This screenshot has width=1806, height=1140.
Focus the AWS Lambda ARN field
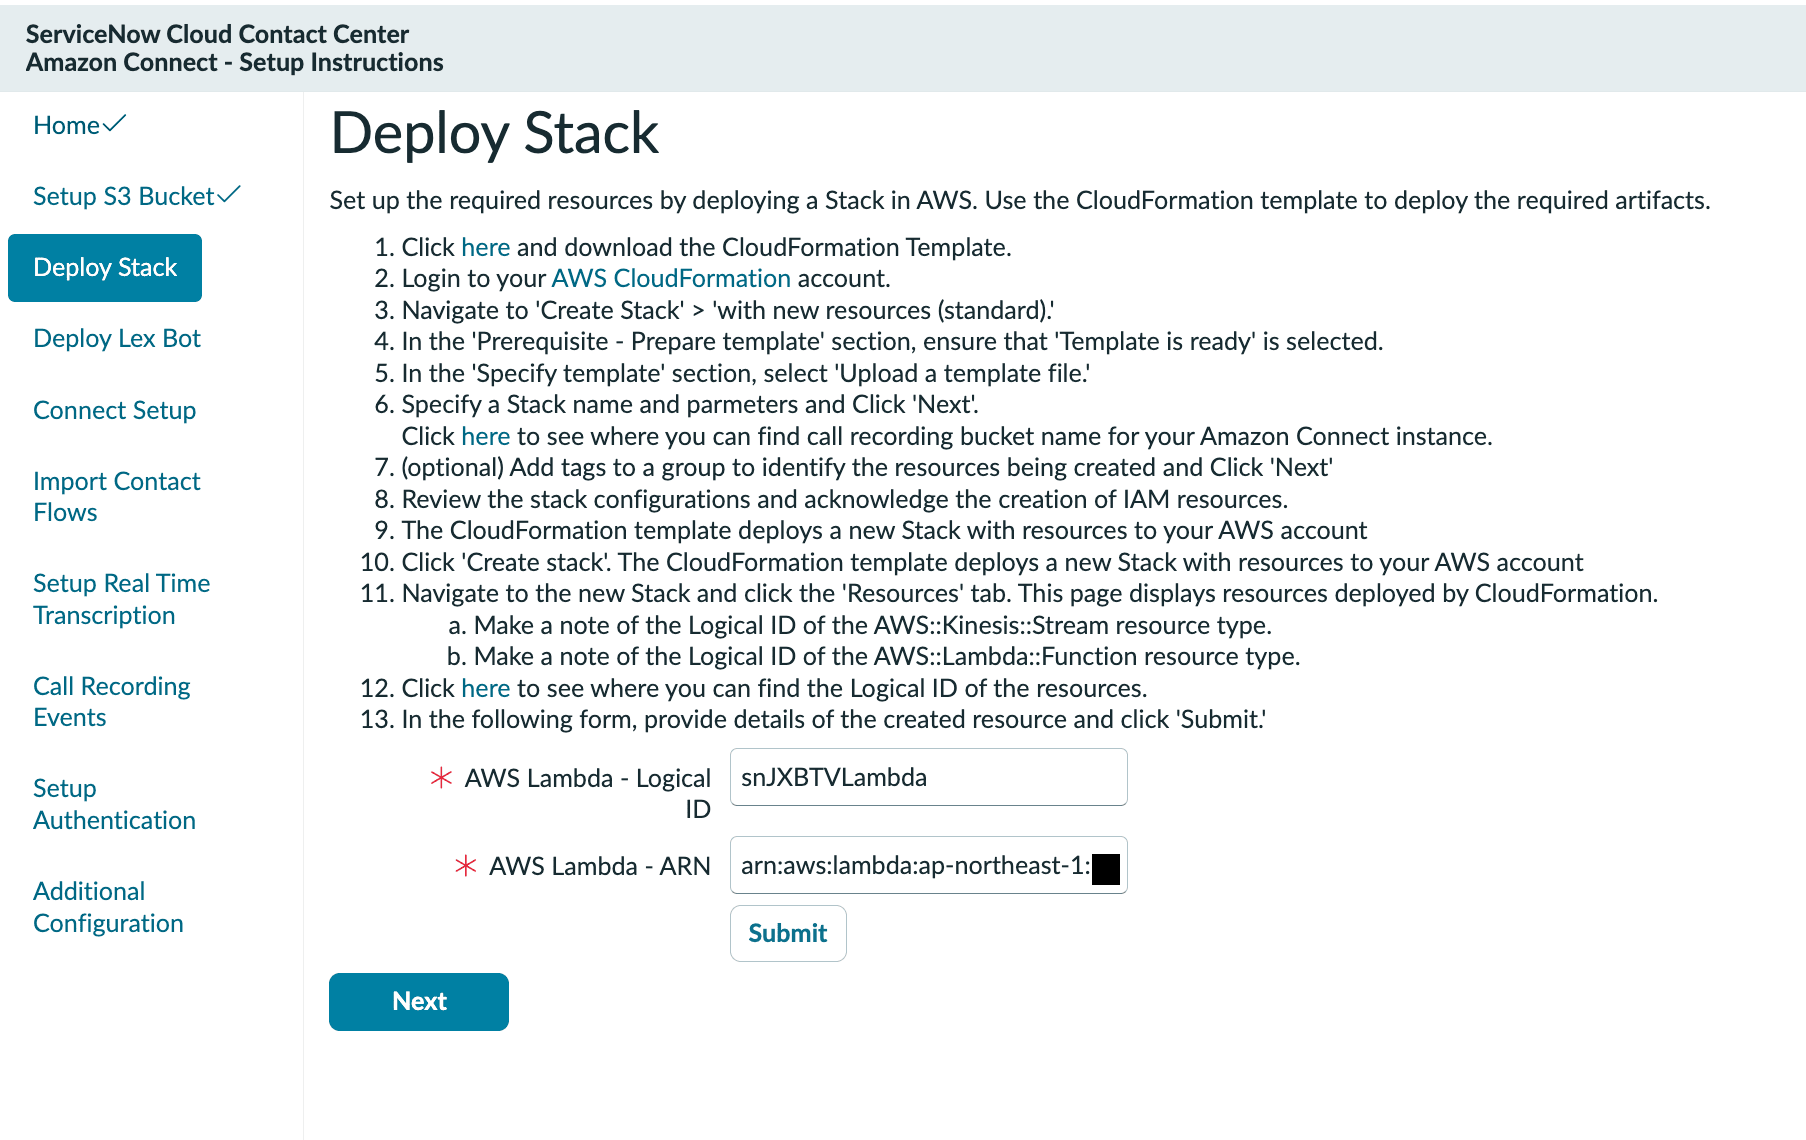928,865
